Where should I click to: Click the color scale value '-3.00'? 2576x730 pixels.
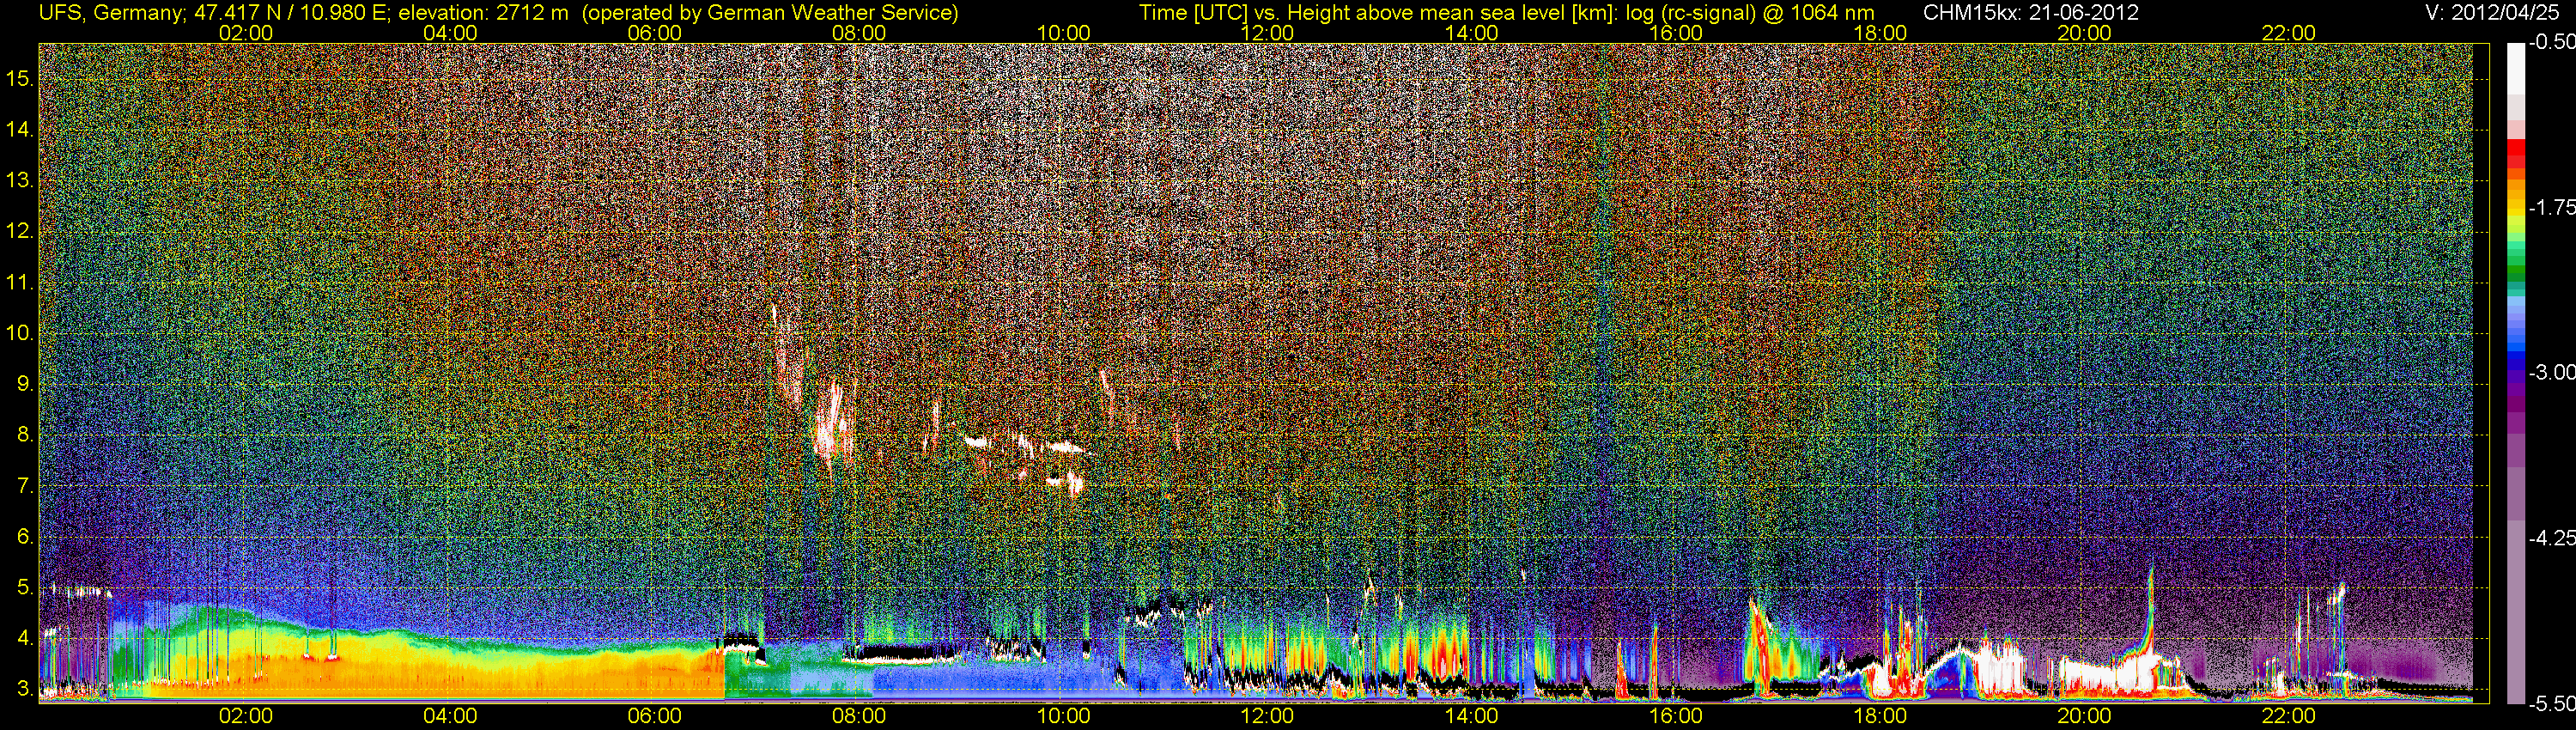tap(2551, 372)
